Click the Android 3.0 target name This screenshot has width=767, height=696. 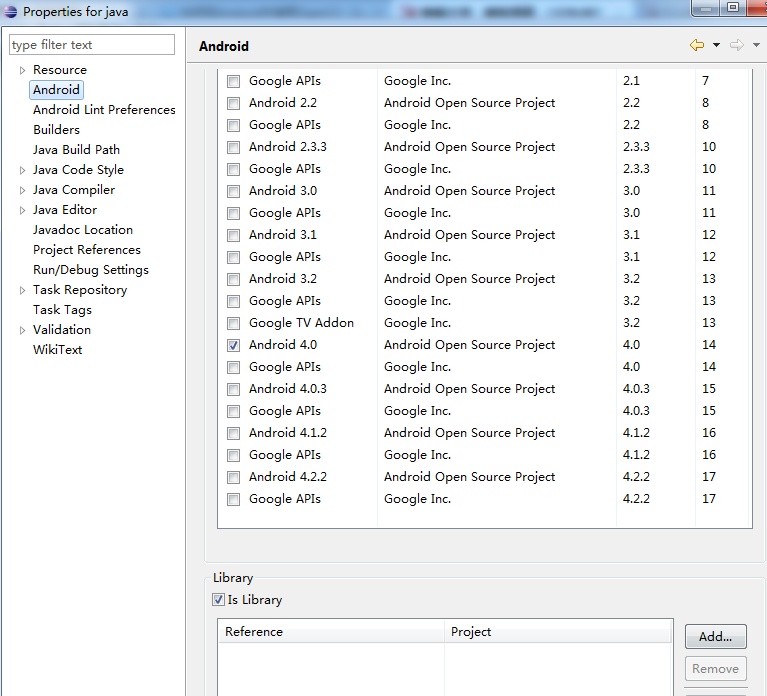coord(283,191)
